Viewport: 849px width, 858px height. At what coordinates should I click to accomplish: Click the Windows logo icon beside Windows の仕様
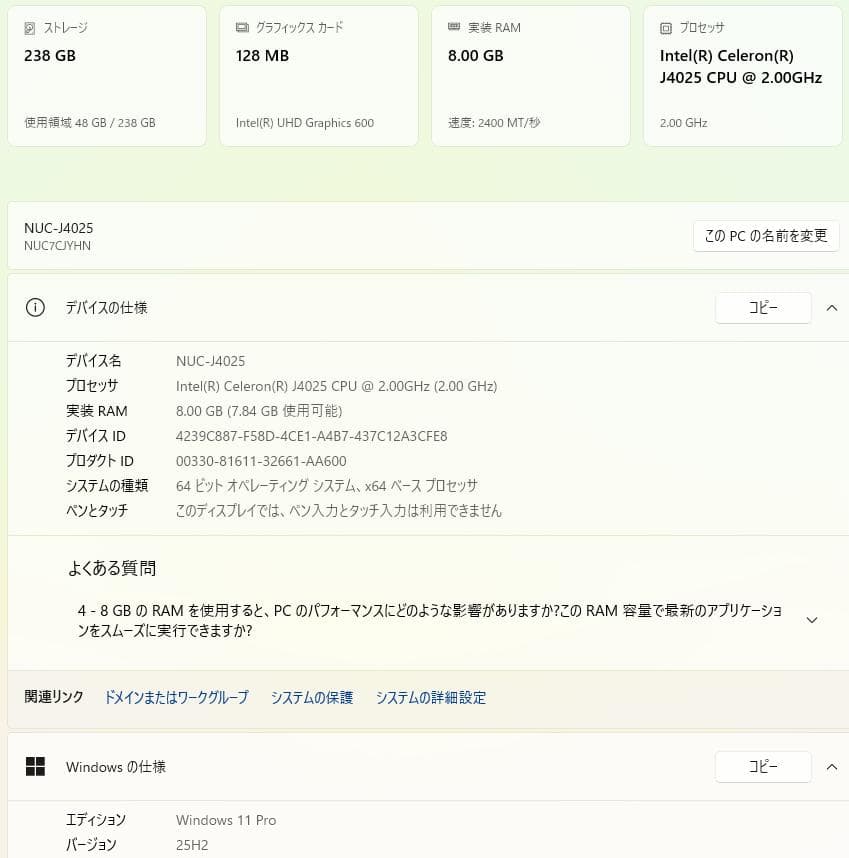(37, 767)
